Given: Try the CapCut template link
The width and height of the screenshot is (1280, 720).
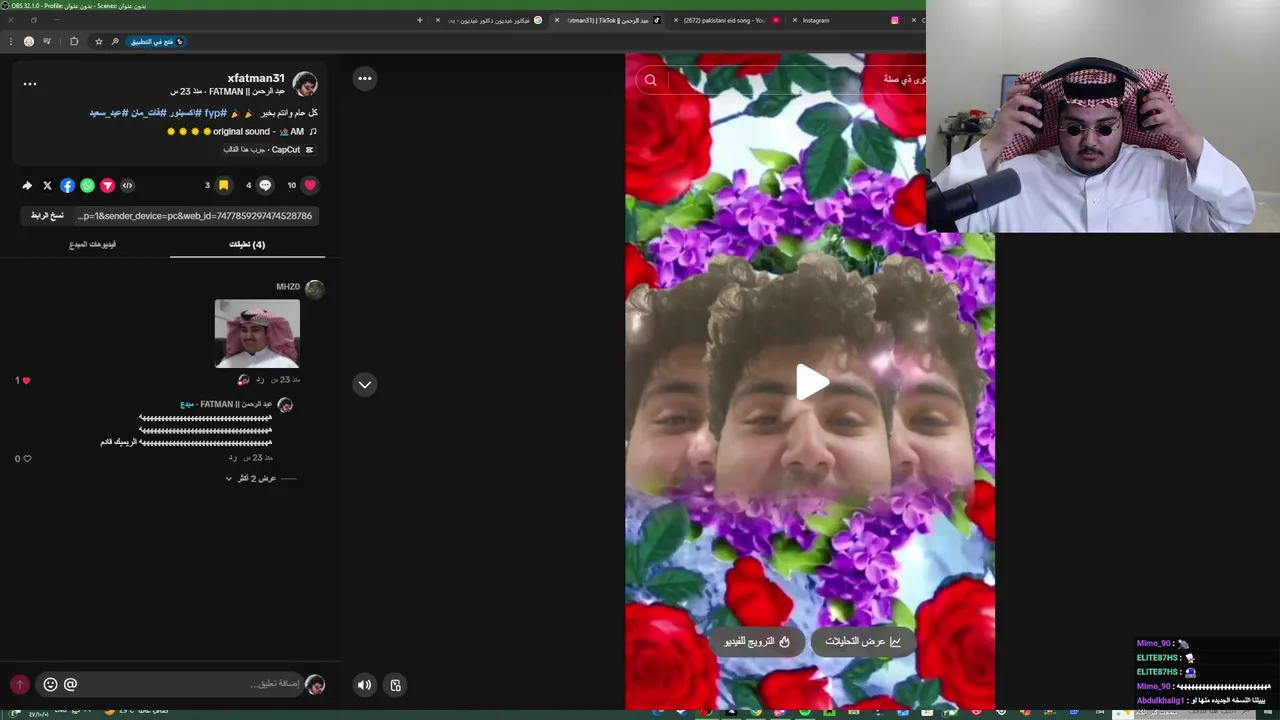Looking at the screenshot, I should tap(268, 149).
